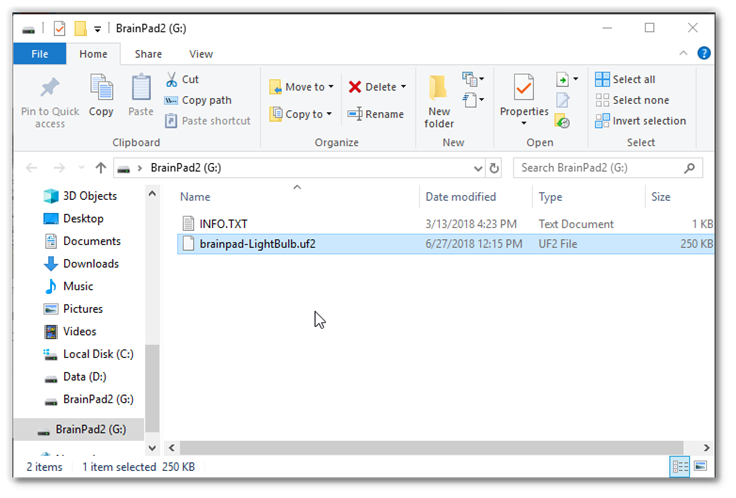Open Properties using the checkmark icon
Viewport: 736px width, 498px height.
(524, 88)
